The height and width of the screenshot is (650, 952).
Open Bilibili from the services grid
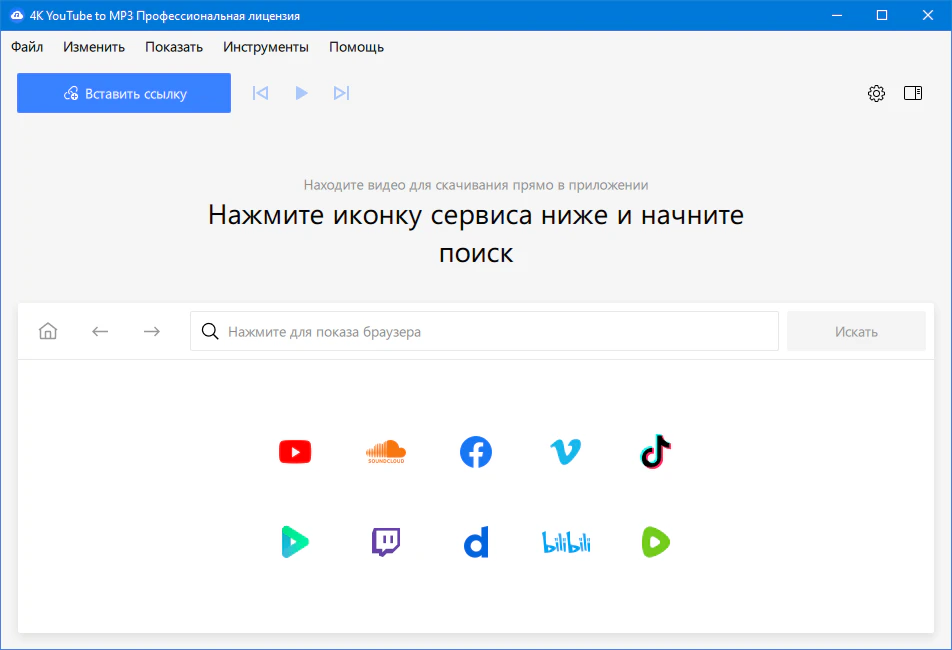(x=566, y=541)
